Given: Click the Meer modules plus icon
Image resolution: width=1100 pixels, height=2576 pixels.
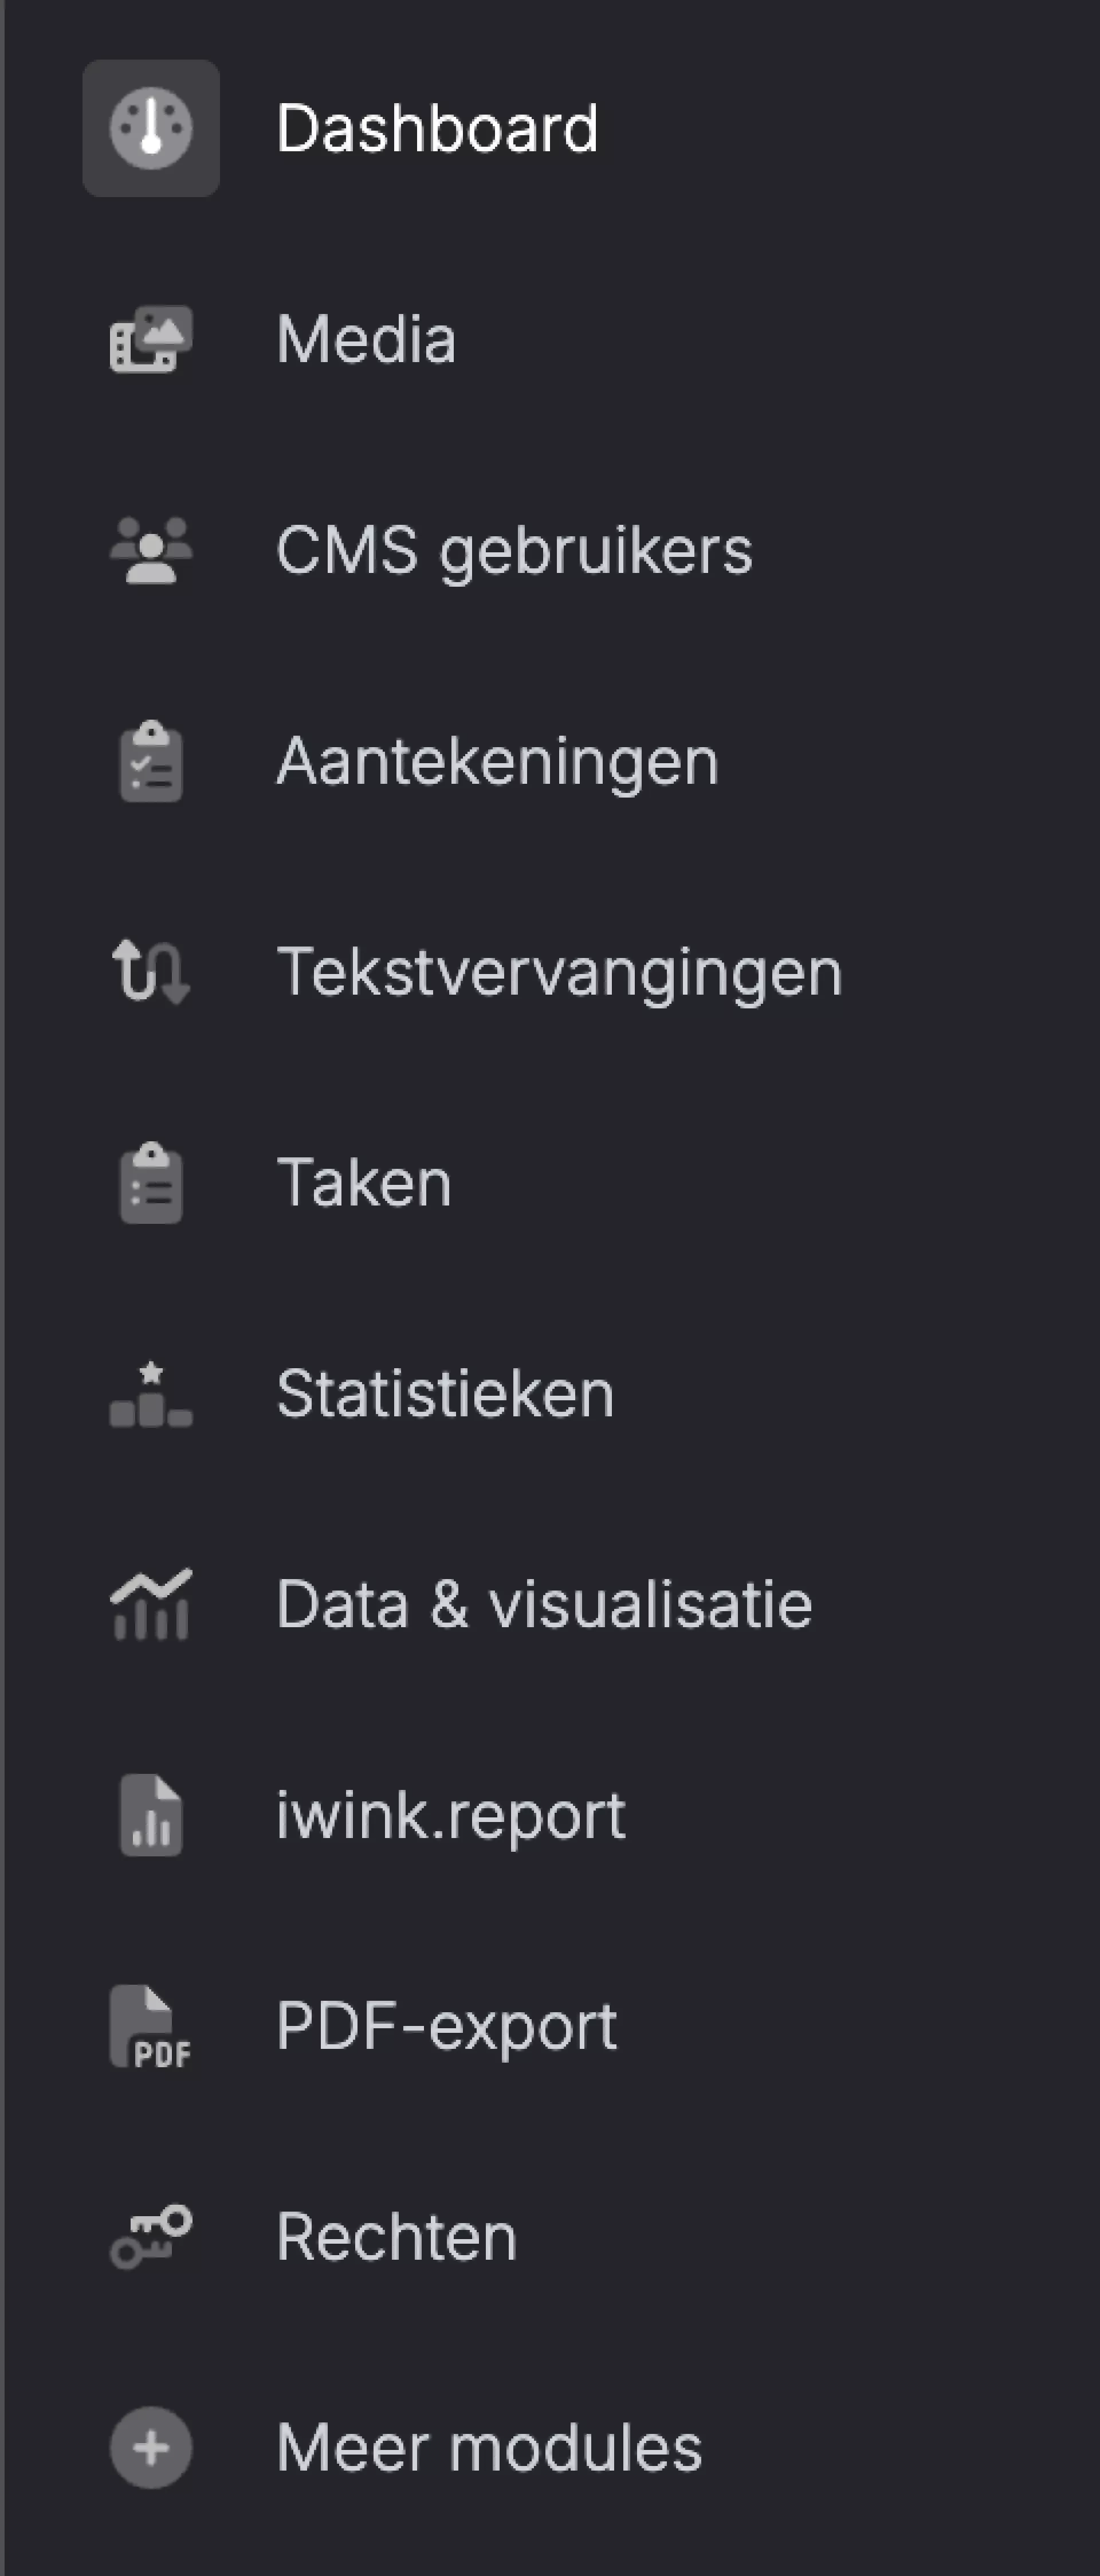Looking at the screenshot, I should 151,2448.
